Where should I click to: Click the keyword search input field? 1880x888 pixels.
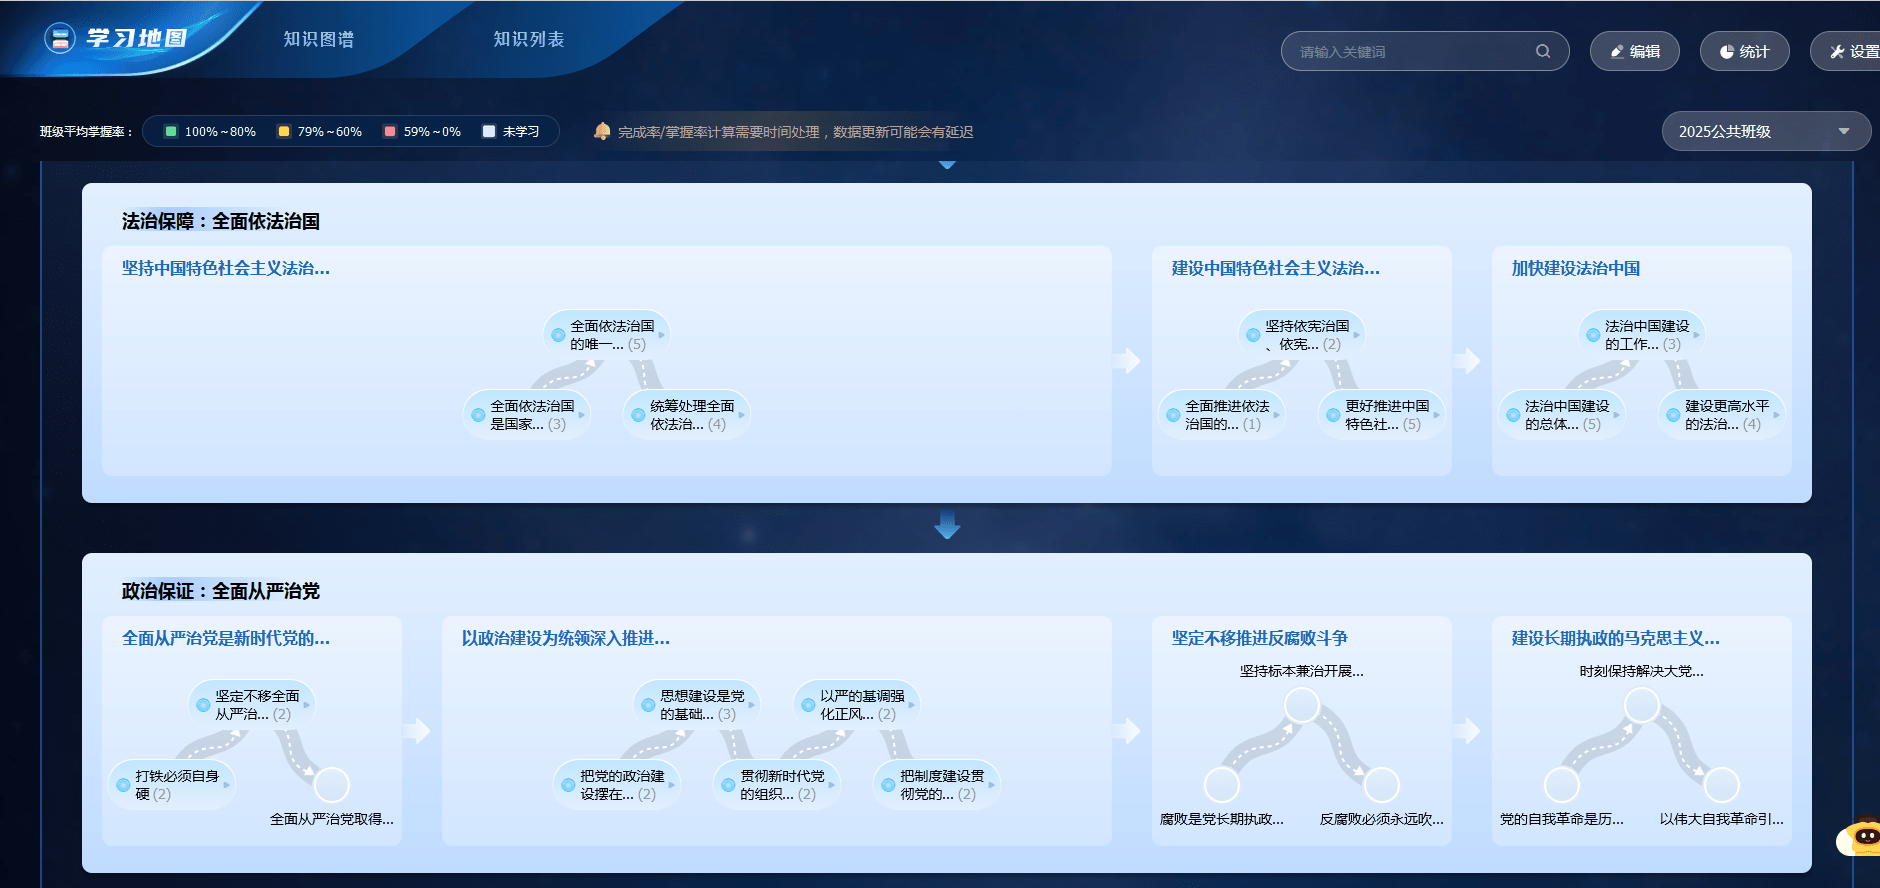(1410, 52)
